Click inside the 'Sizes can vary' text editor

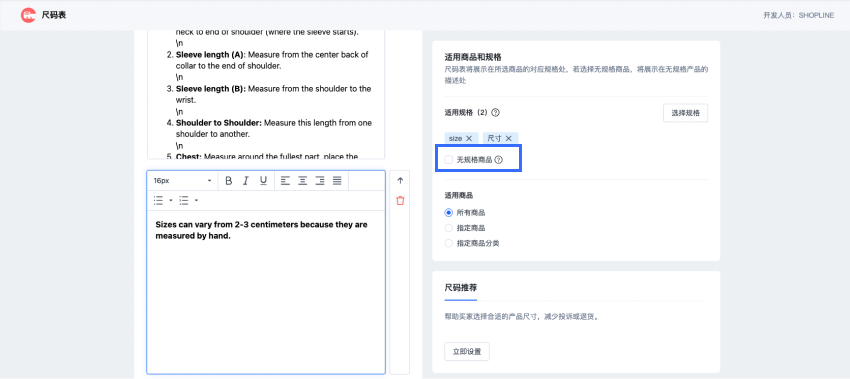coord(266,292)
